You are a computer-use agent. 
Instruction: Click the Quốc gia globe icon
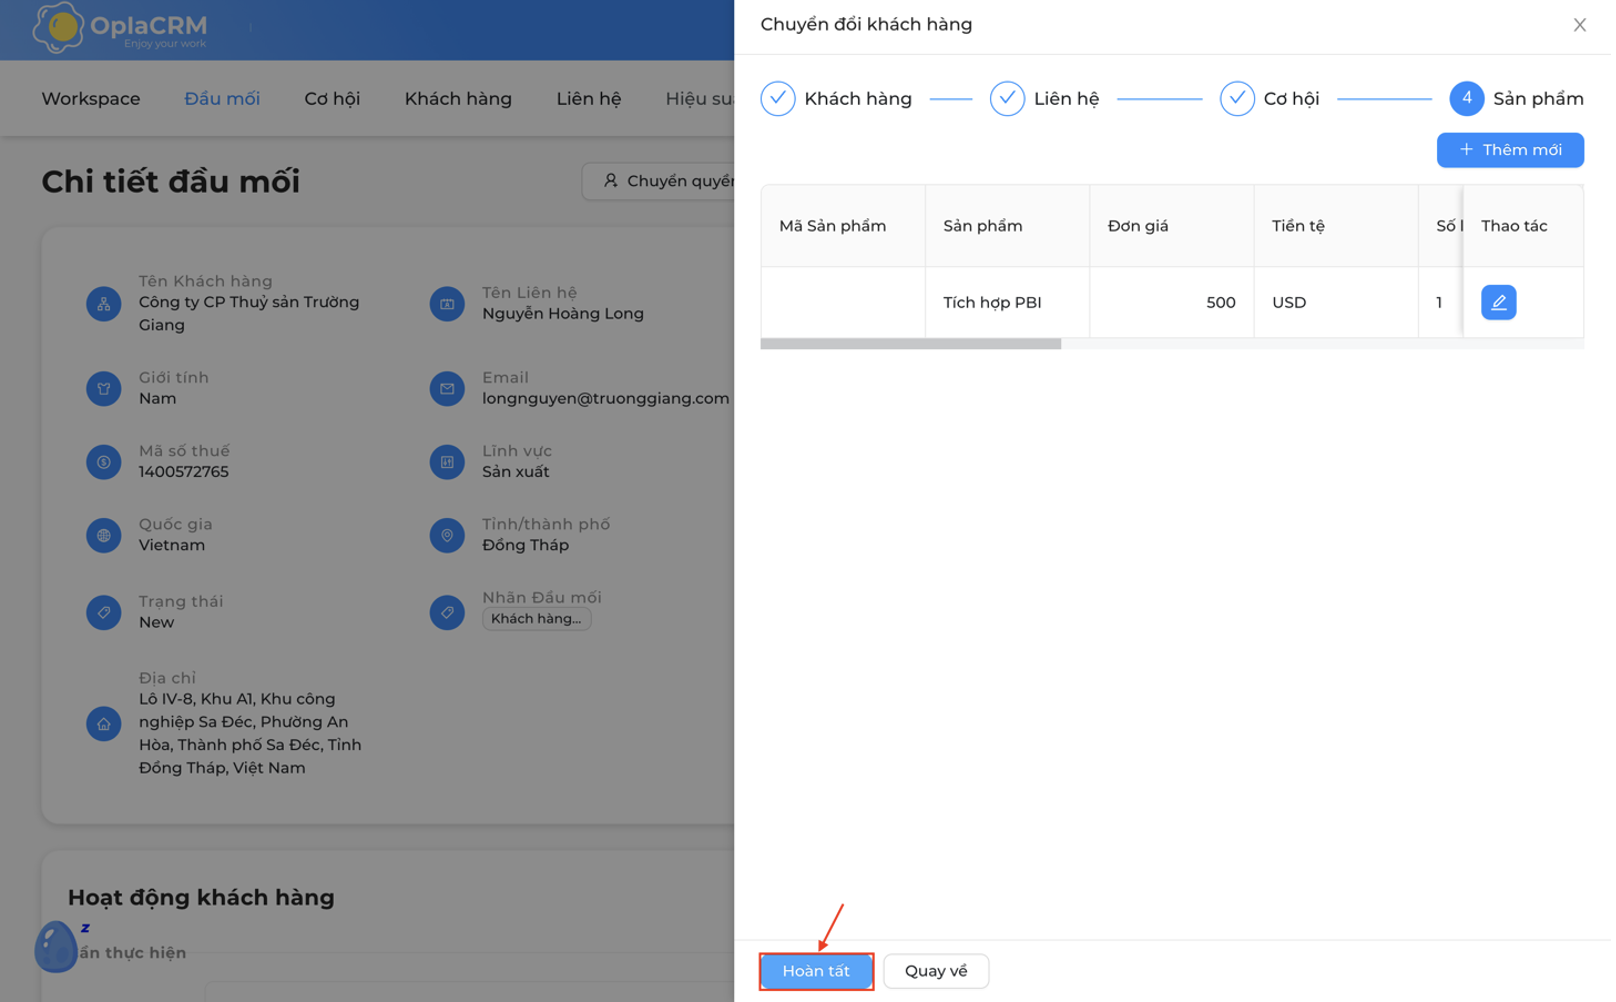click(104, 537)
